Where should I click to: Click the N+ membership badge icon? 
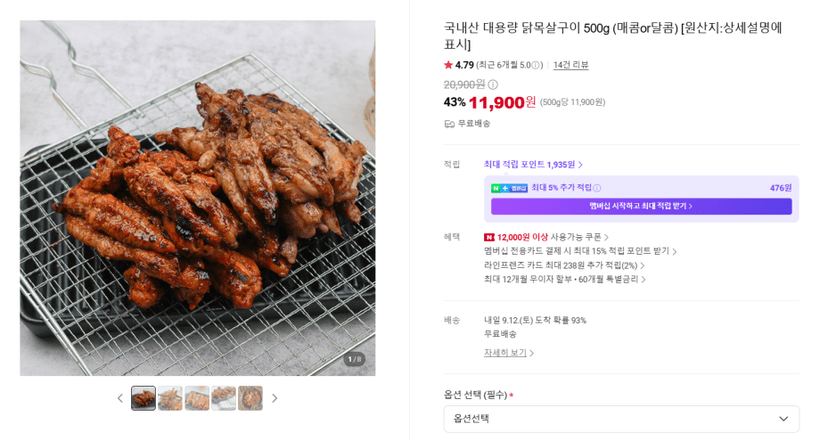point(510,188)
